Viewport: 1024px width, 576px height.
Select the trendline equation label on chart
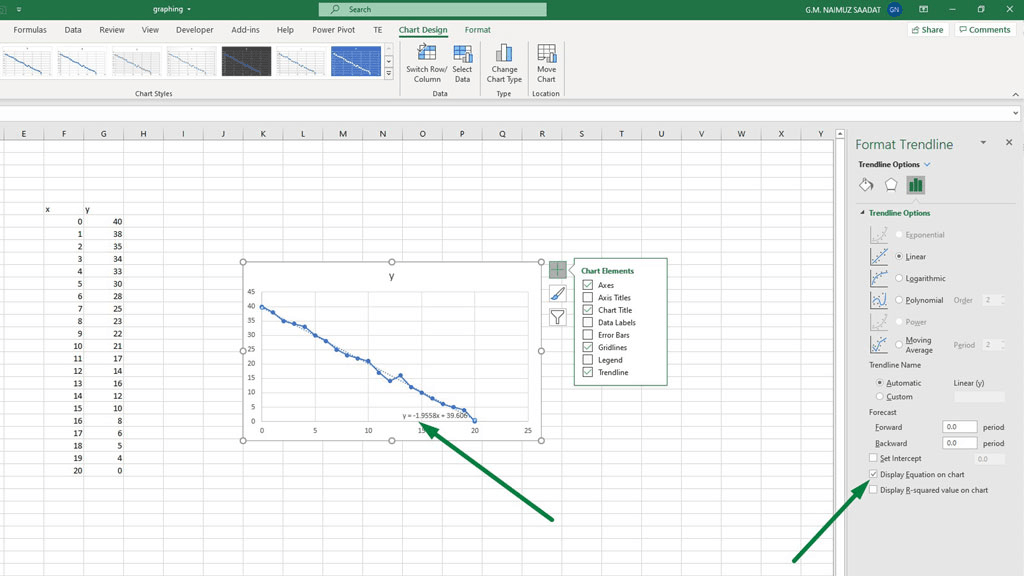[x=435, y=415]
